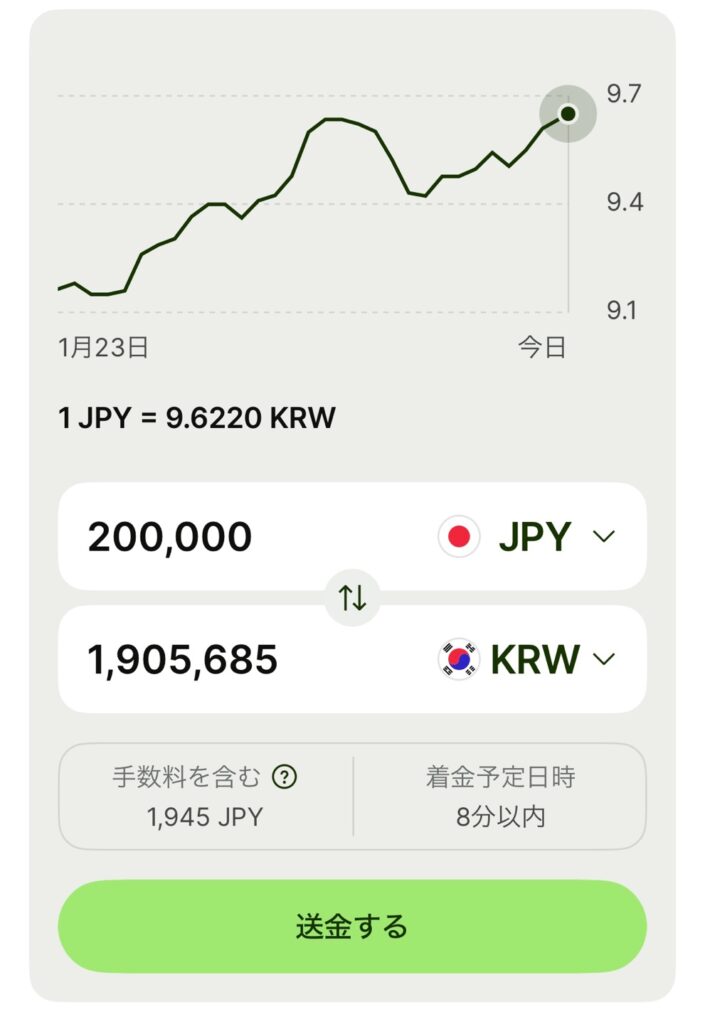Click the 1月23日 chart date label

point(104,347)
